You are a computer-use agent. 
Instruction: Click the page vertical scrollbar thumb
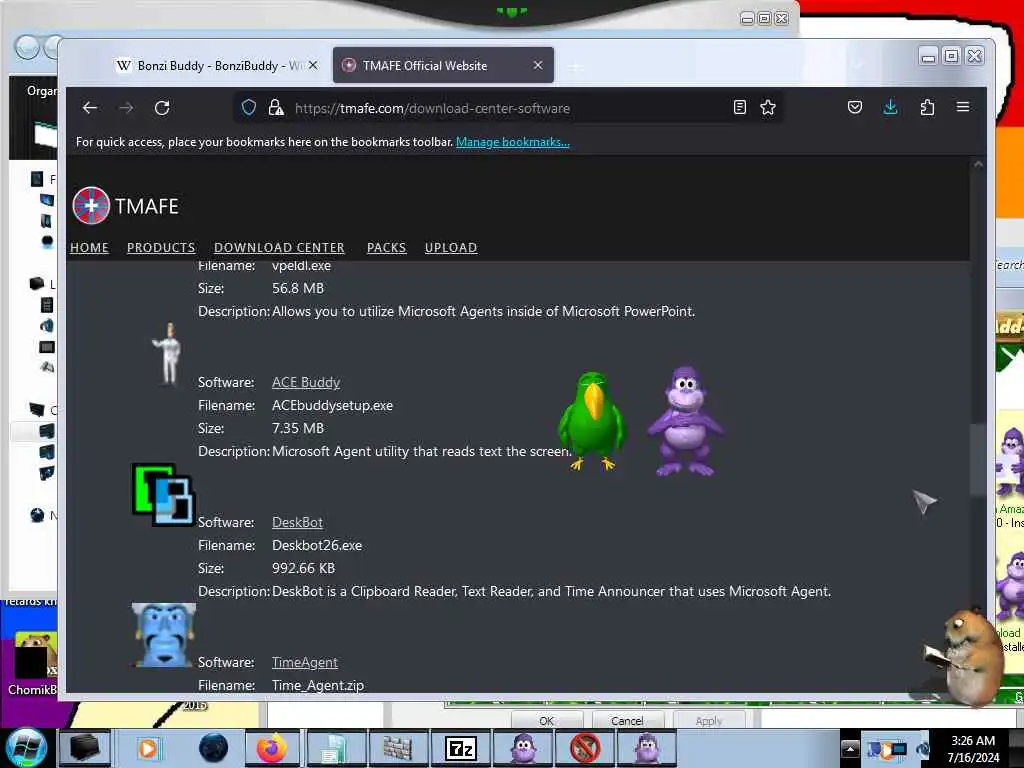[978, 460]
